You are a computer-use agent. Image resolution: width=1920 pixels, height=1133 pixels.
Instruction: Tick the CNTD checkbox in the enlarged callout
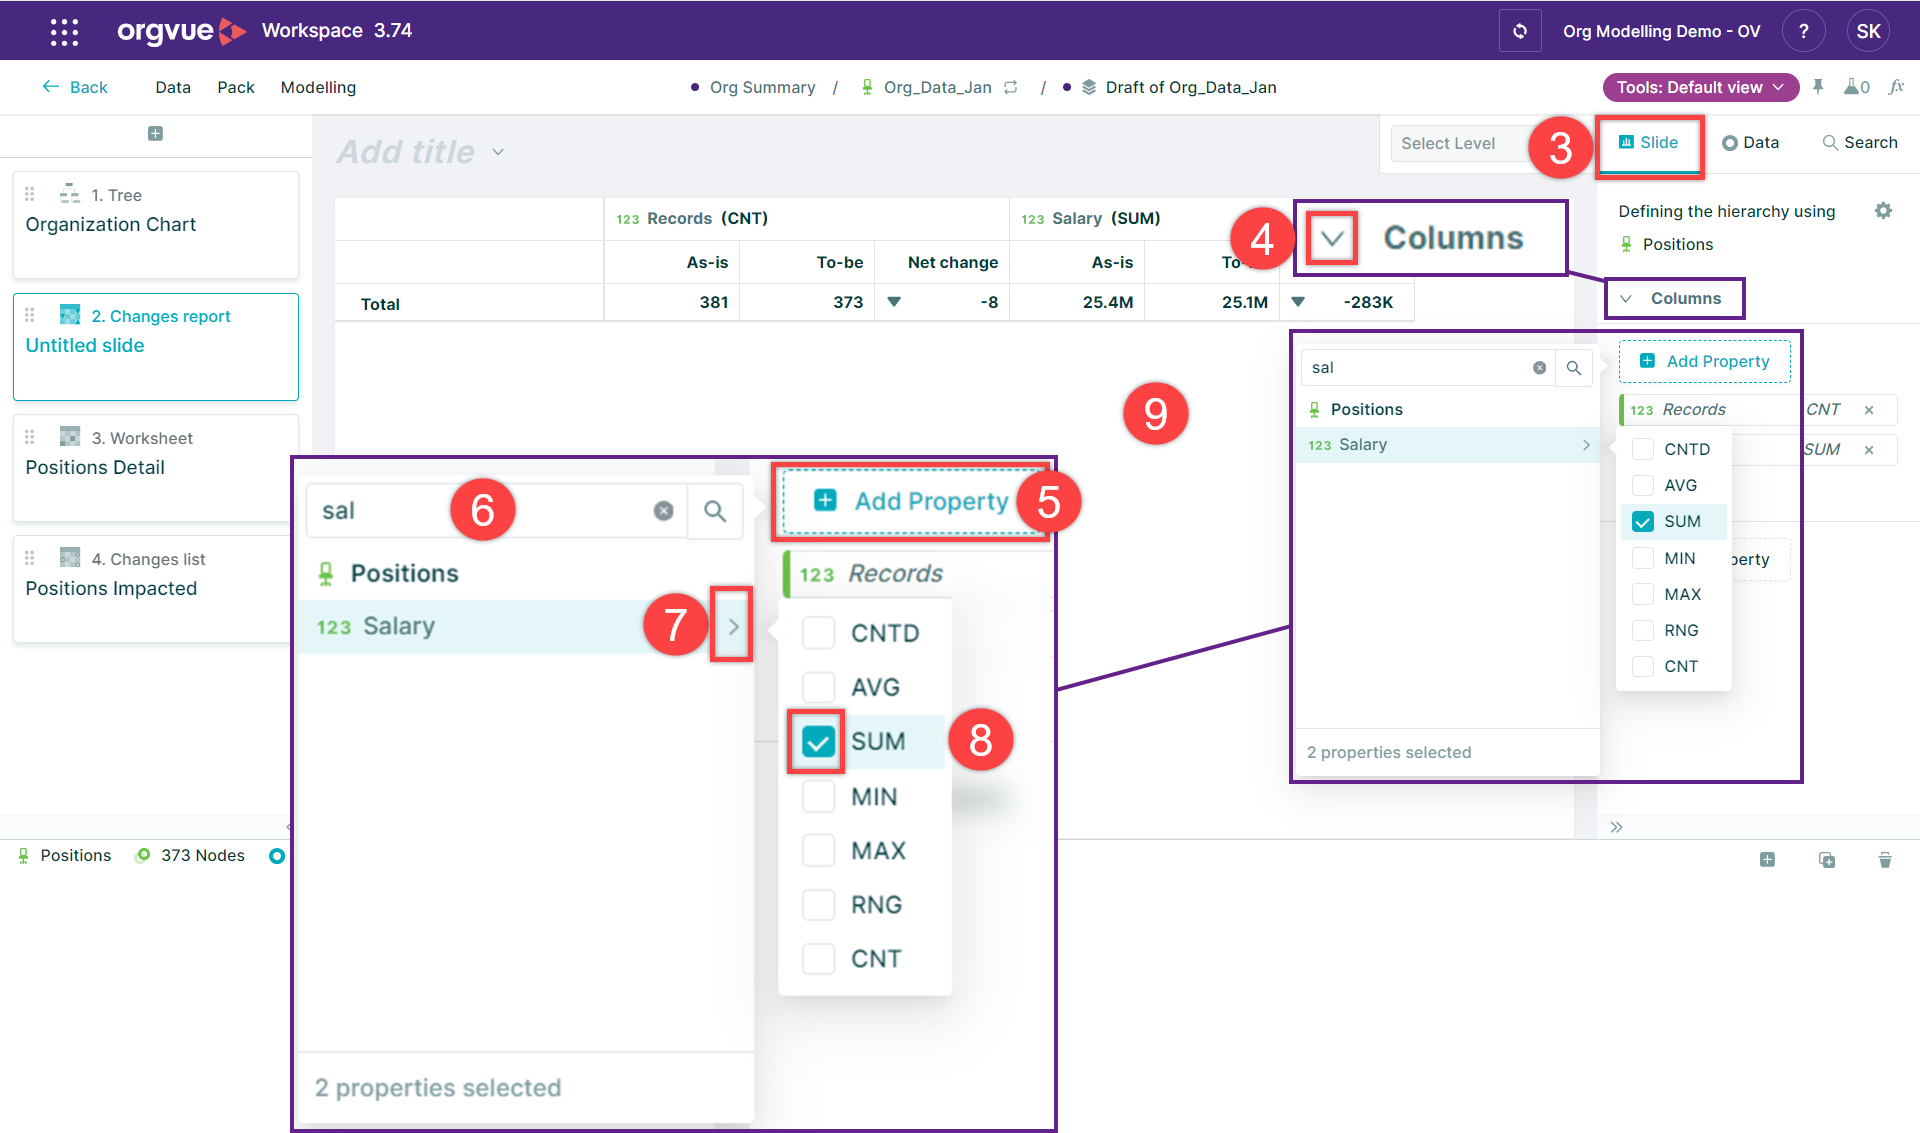[x=819, y=633]
